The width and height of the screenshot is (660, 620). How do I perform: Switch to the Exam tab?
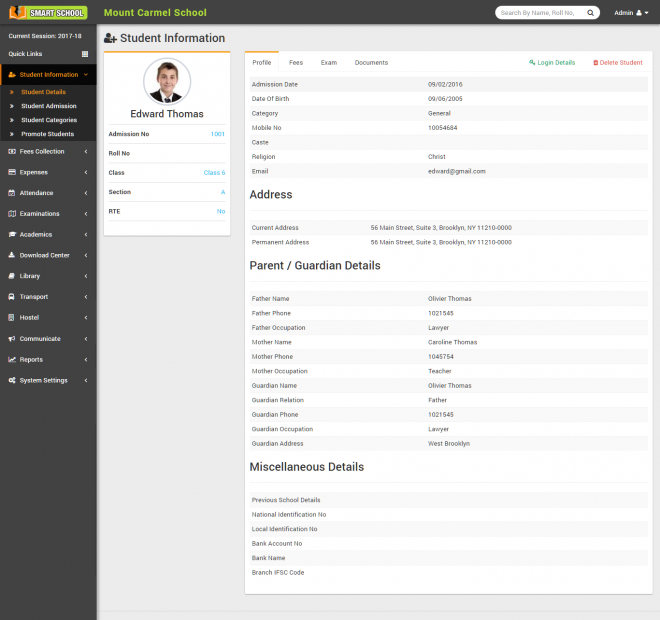(328, 63)
